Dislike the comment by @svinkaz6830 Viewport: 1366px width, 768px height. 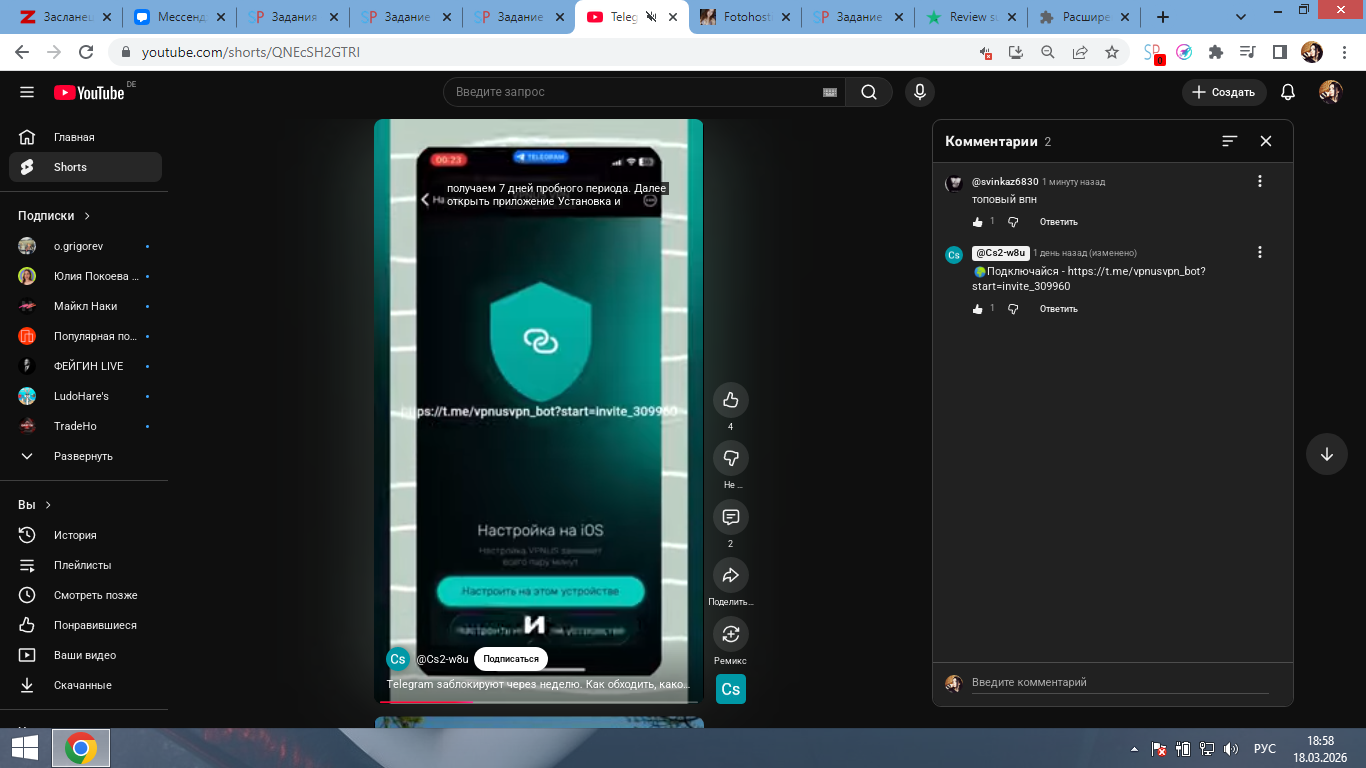coord(1013,222)
